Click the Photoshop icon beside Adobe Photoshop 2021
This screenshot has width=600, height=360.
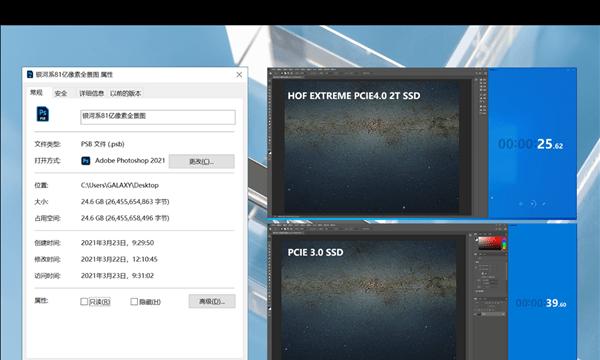(x=86, y=161)
